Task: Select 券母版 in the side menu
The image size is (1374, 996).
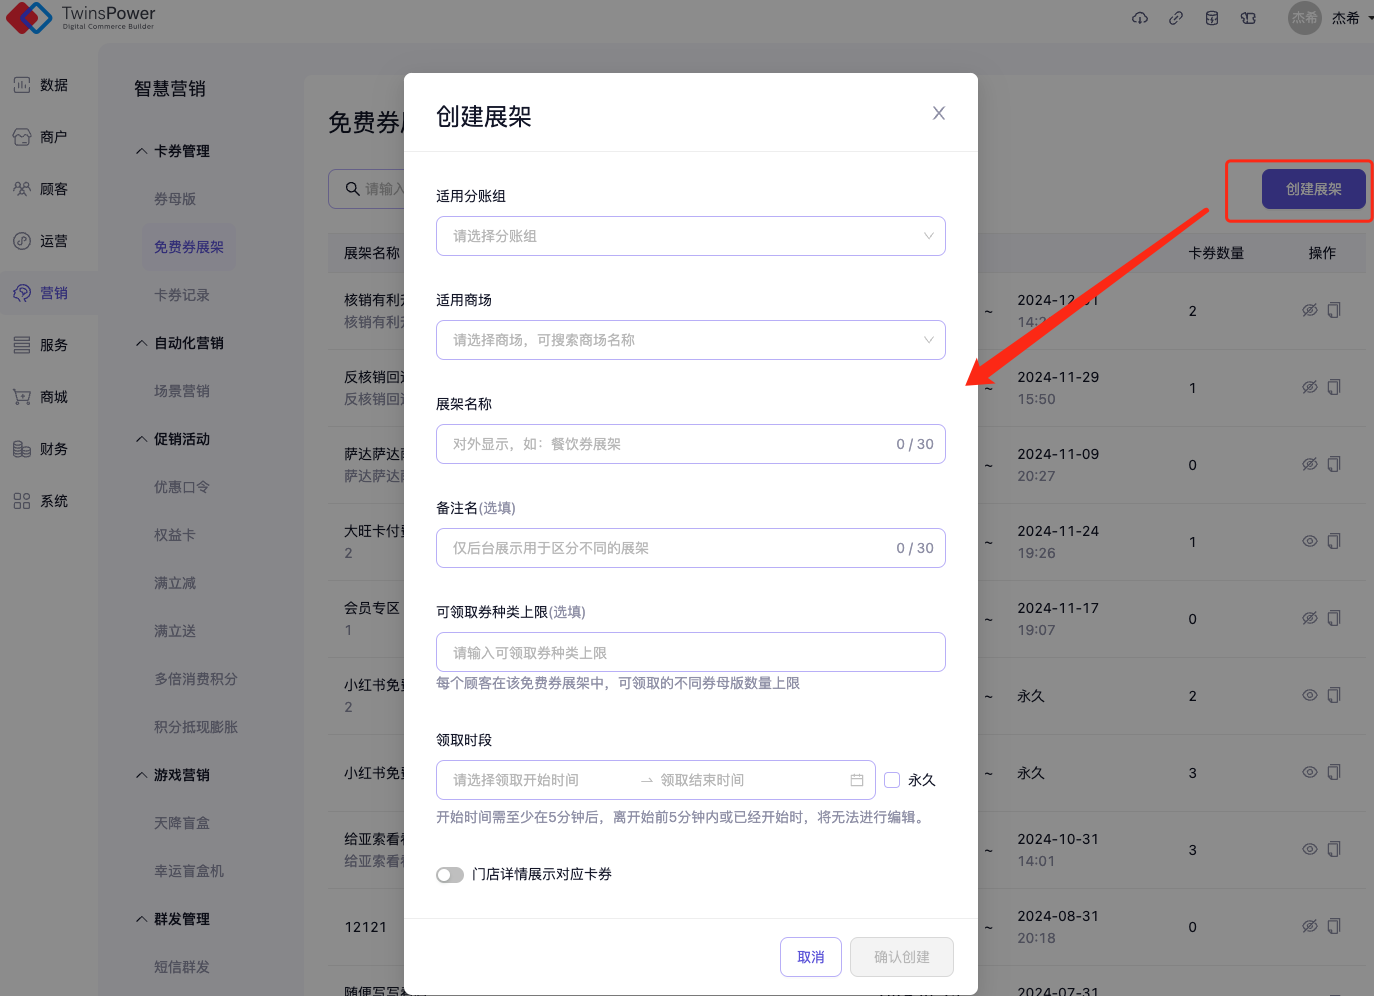Action: [175, 199]
